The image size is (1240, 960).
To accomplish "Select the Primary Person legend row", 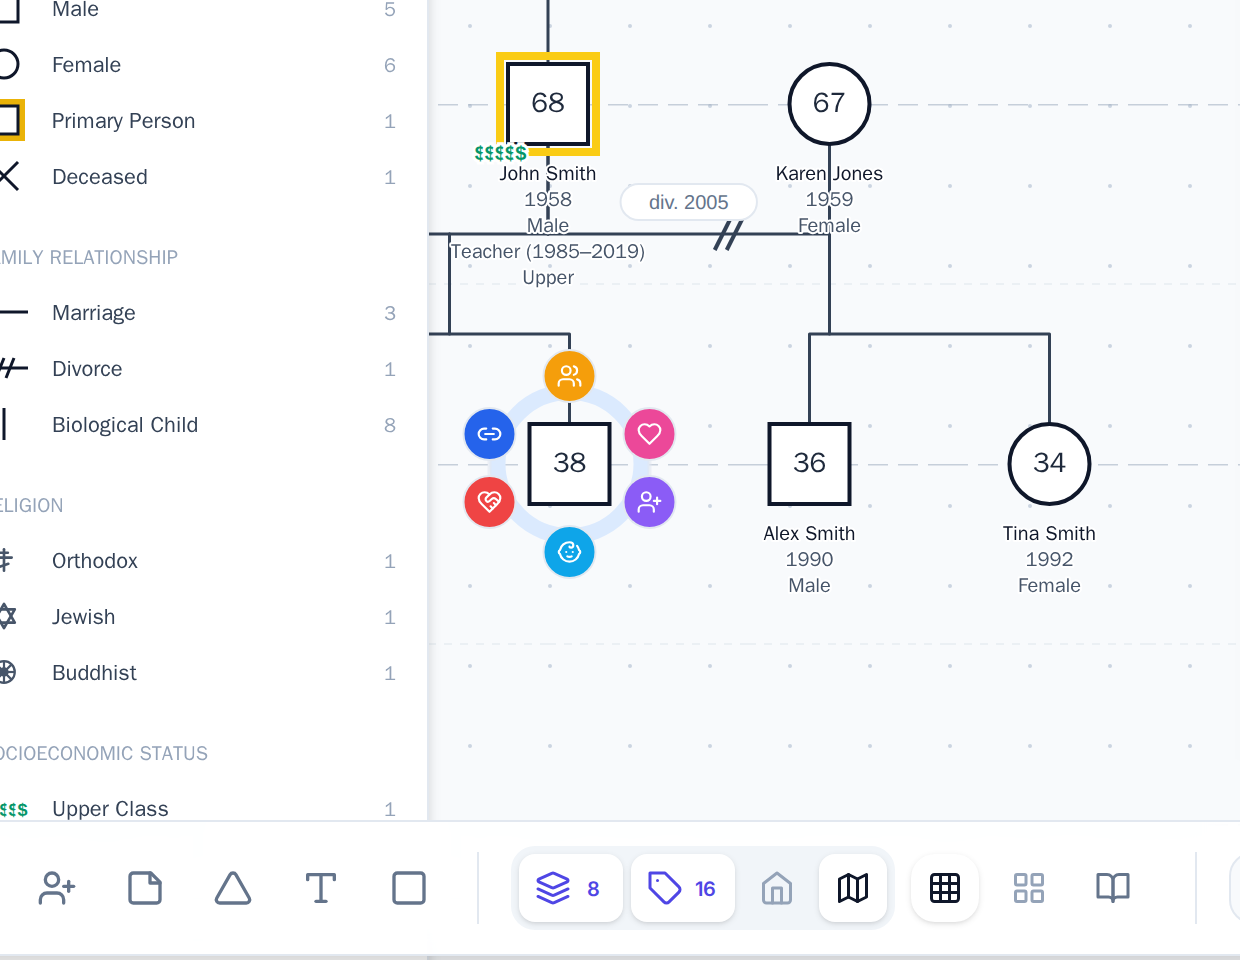I will click(198, 121).
